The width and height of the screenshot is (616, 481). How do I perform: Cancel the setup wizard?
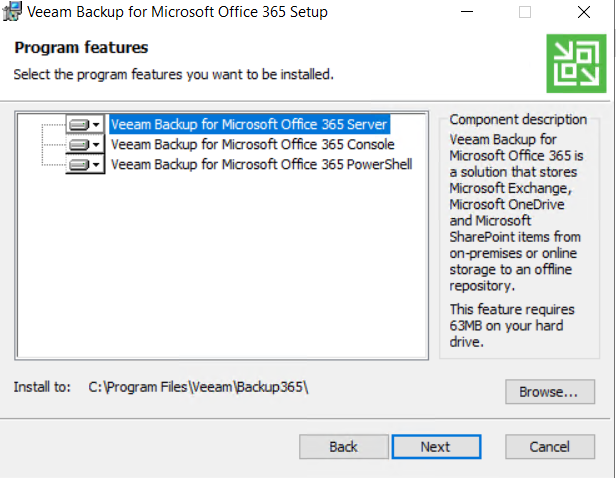point(550,446)
